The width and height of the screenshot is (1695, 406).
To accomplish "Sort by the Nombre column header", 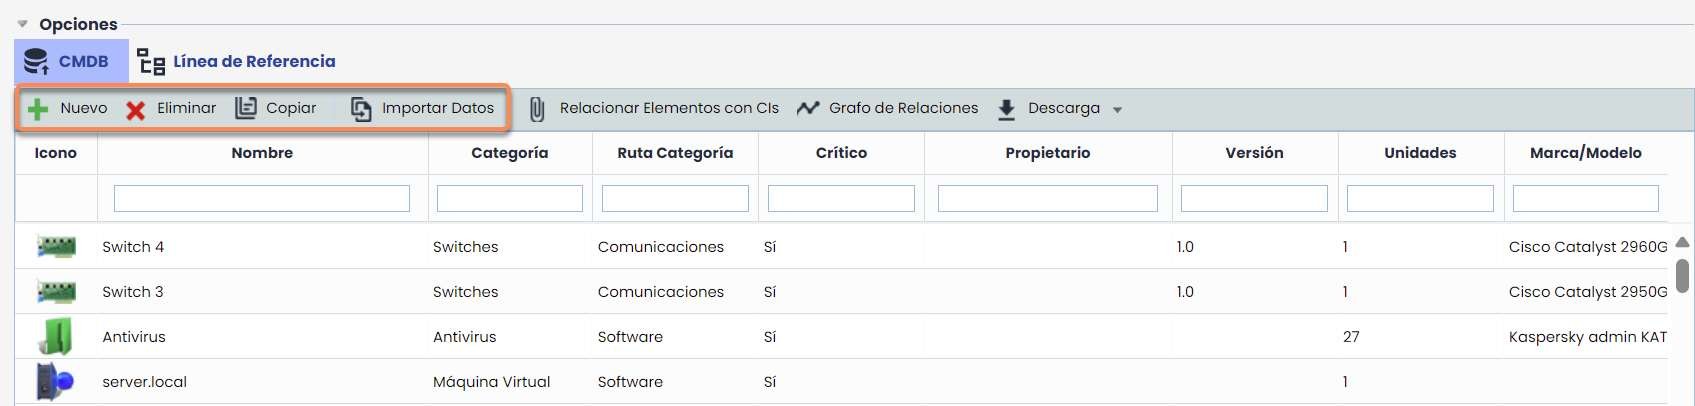I will [262, 153].
